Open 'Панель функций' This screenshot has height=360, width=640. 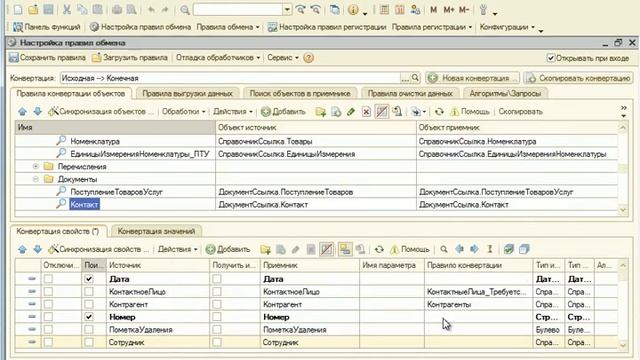coord(47,27)
